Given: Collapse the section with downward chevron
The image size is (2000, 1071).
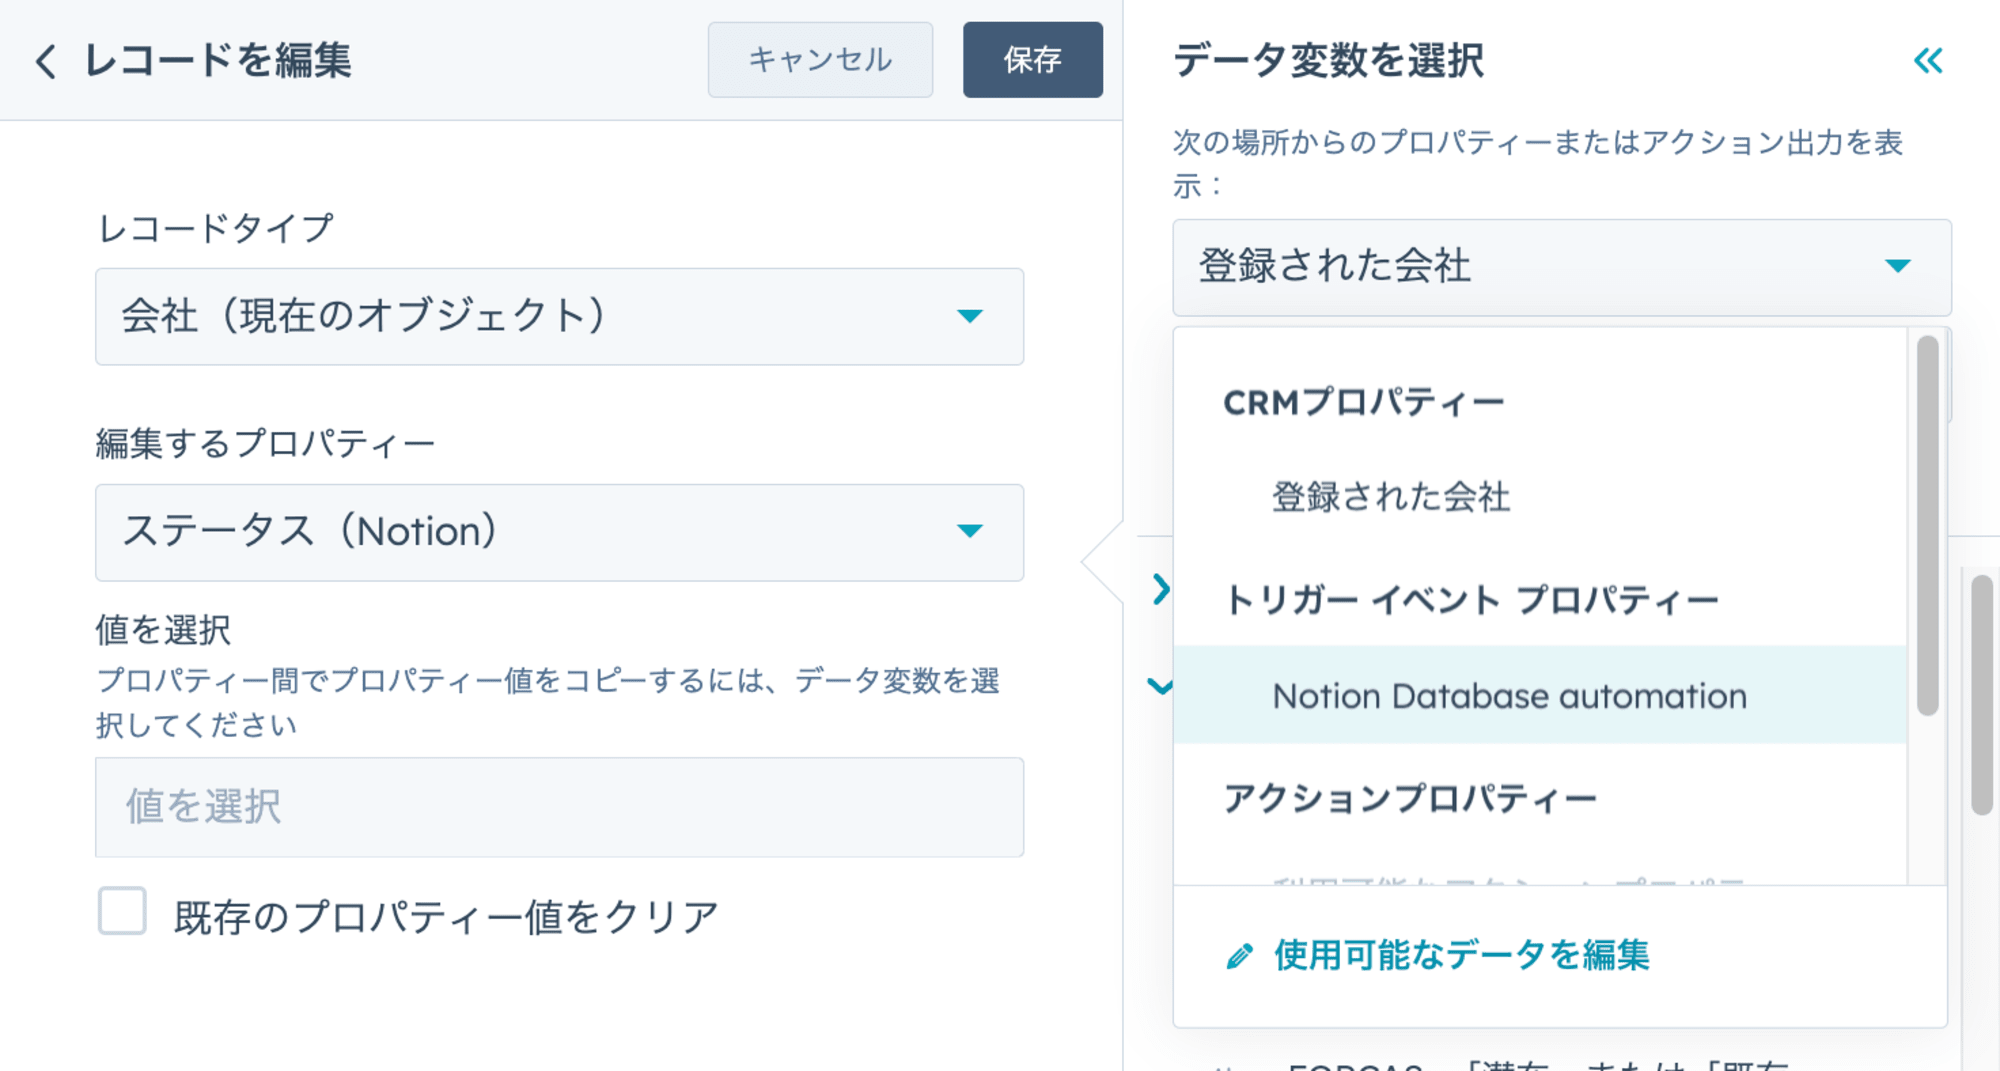Looking at the screenshot, I should [1160, 686].
